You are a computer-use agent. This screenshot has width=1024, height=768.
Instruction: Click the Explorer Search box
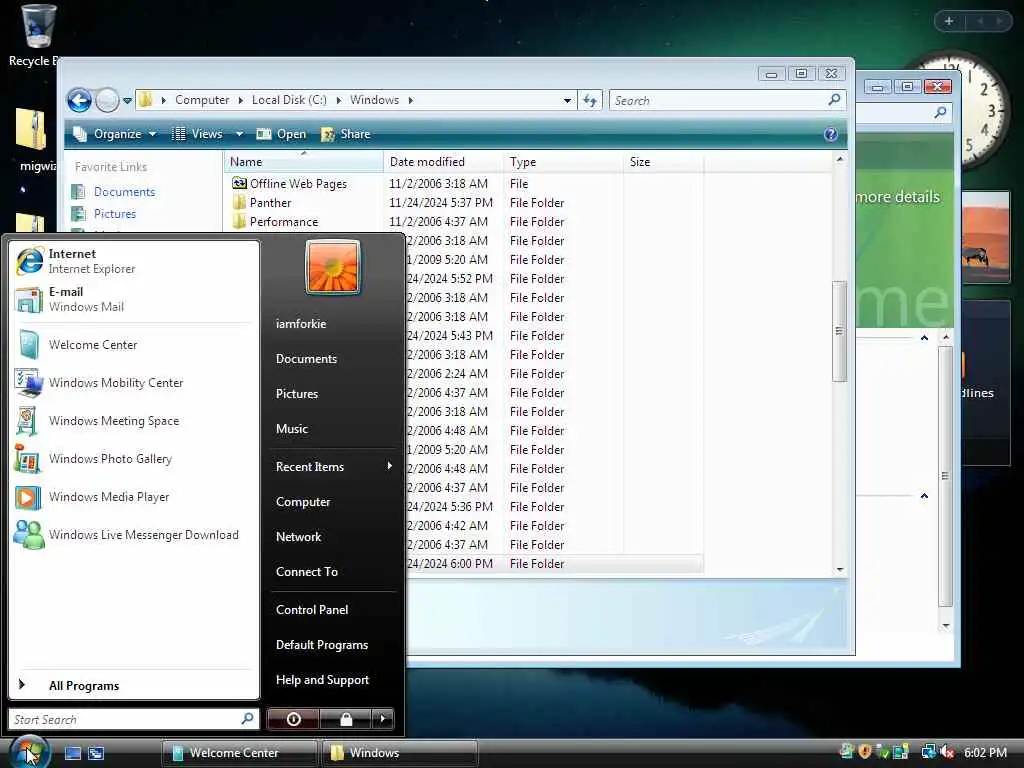[728, 101]
